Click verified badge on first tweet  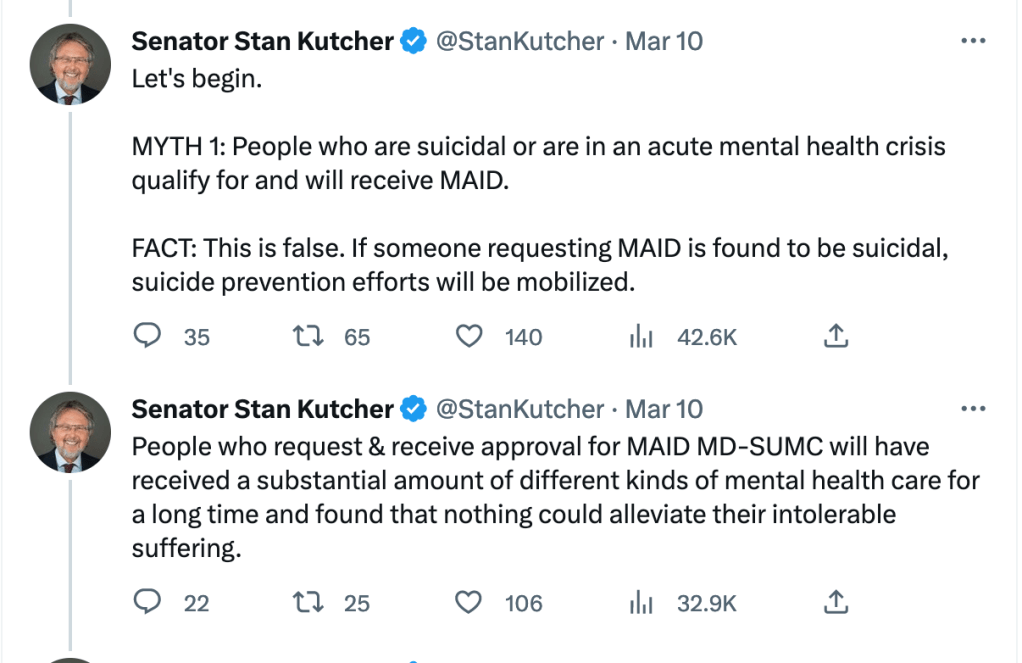click(411, 41)
